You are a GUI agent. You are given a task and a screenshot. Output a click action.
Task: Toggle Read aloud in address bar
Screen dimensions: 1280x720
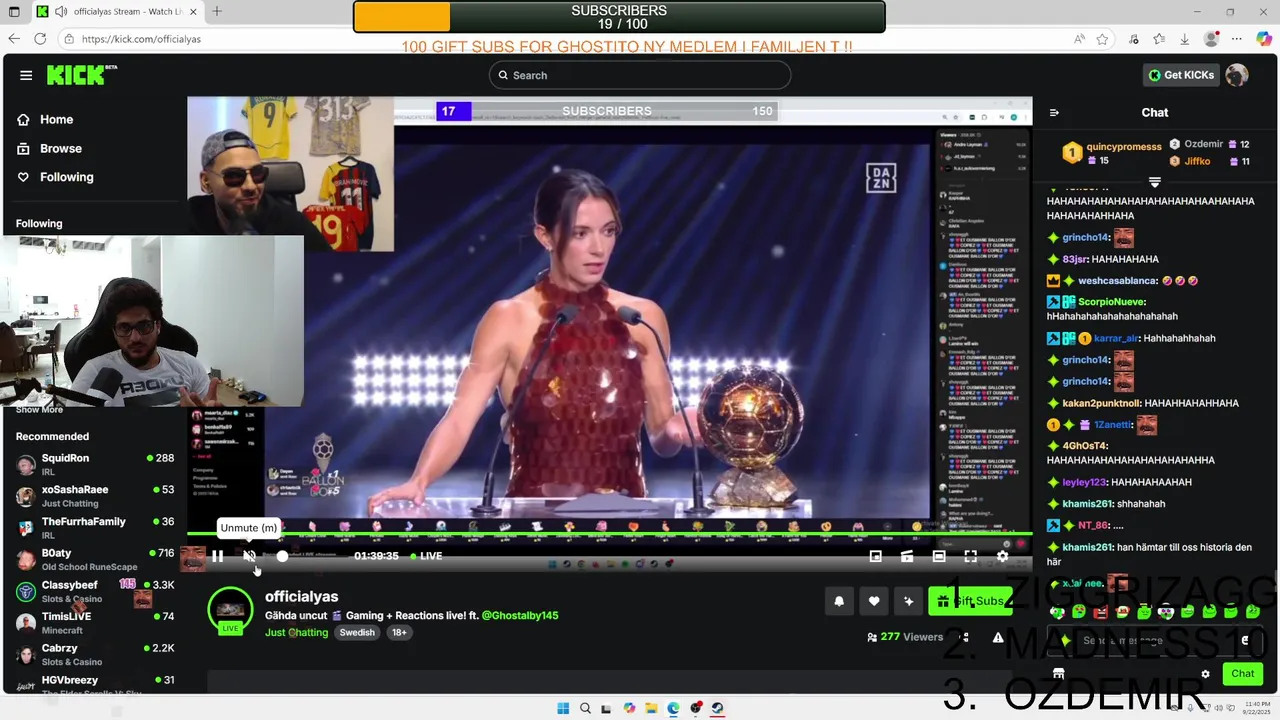1080,39
